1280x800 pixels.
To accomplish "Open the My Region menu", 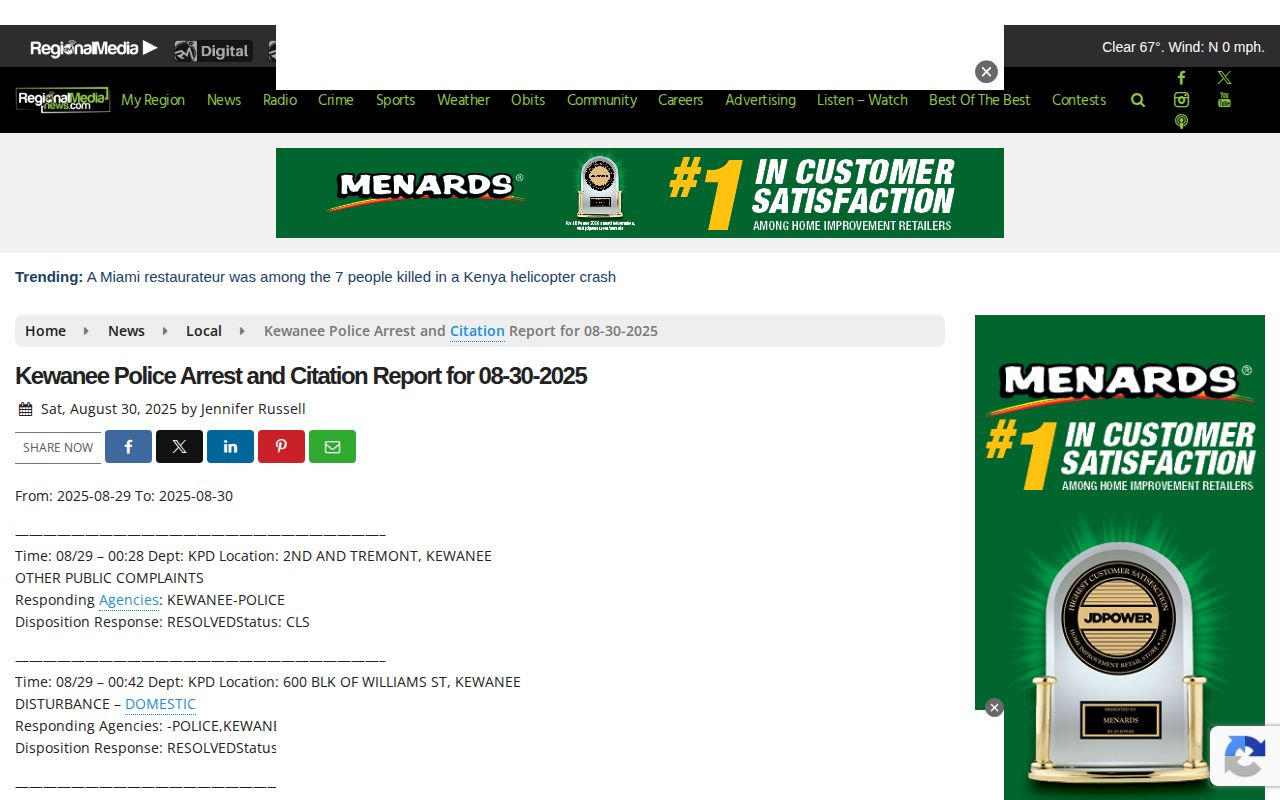I will [x=153, y=100].
